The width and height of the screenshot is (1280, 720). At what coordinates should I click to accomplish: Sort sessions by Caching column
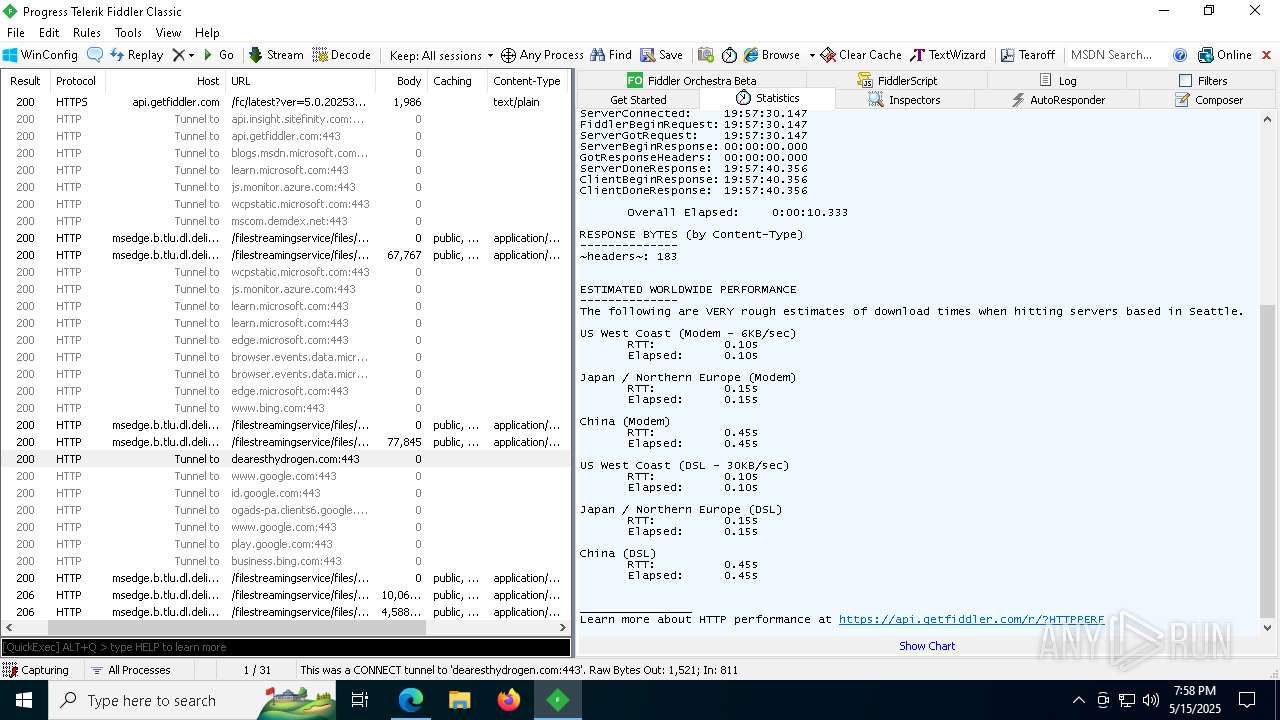[x=457, y=81]
